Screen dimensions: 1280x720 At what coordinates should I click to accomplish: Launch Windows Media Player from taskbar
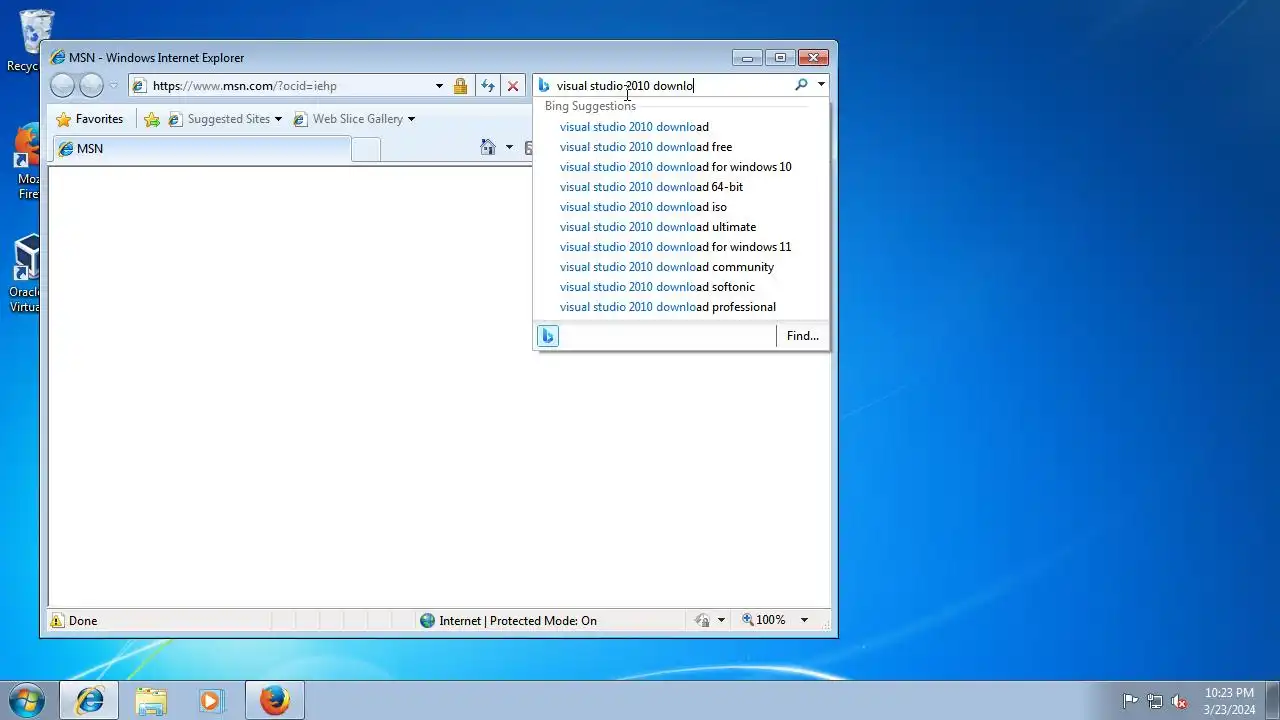coord(211,701)
